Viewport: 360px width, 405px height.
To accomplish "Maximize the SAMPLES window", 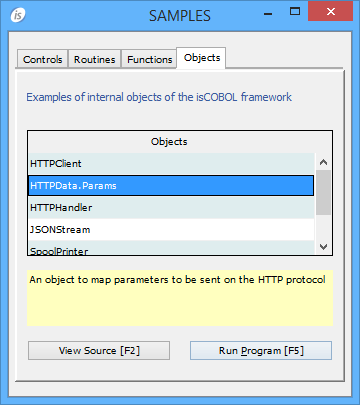I will (295, 12).
